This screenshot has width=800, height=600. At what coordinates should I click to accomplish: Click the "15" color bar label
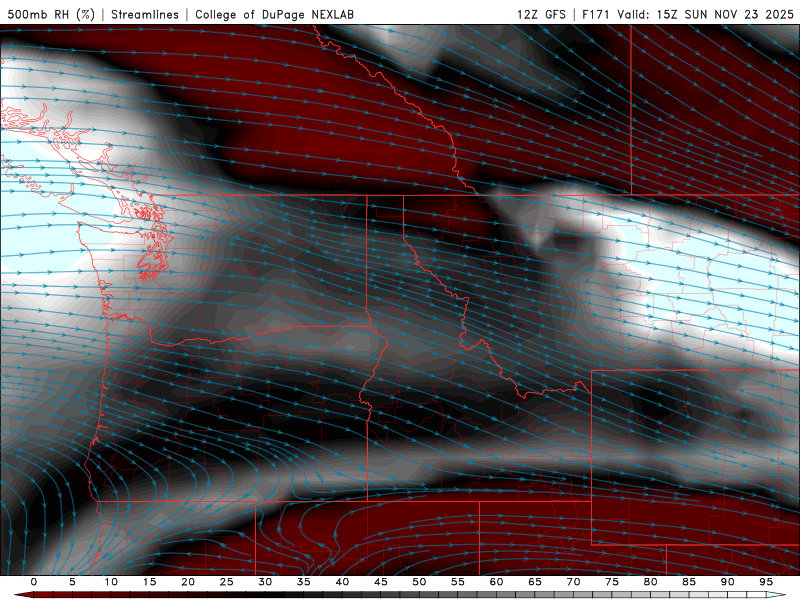point(149,582)
